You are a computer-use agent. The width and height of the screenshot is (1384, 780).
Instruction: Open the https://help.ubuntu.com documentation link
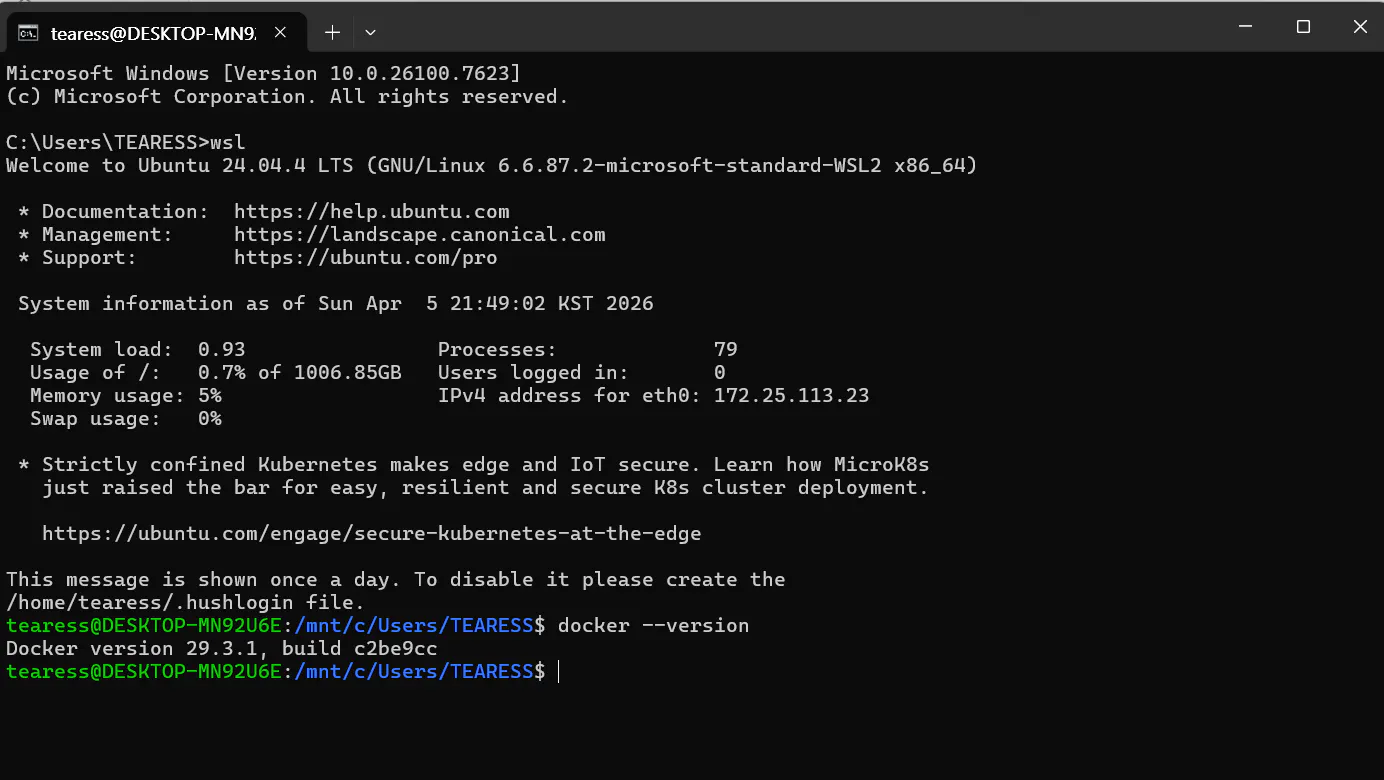pos(371,211)
